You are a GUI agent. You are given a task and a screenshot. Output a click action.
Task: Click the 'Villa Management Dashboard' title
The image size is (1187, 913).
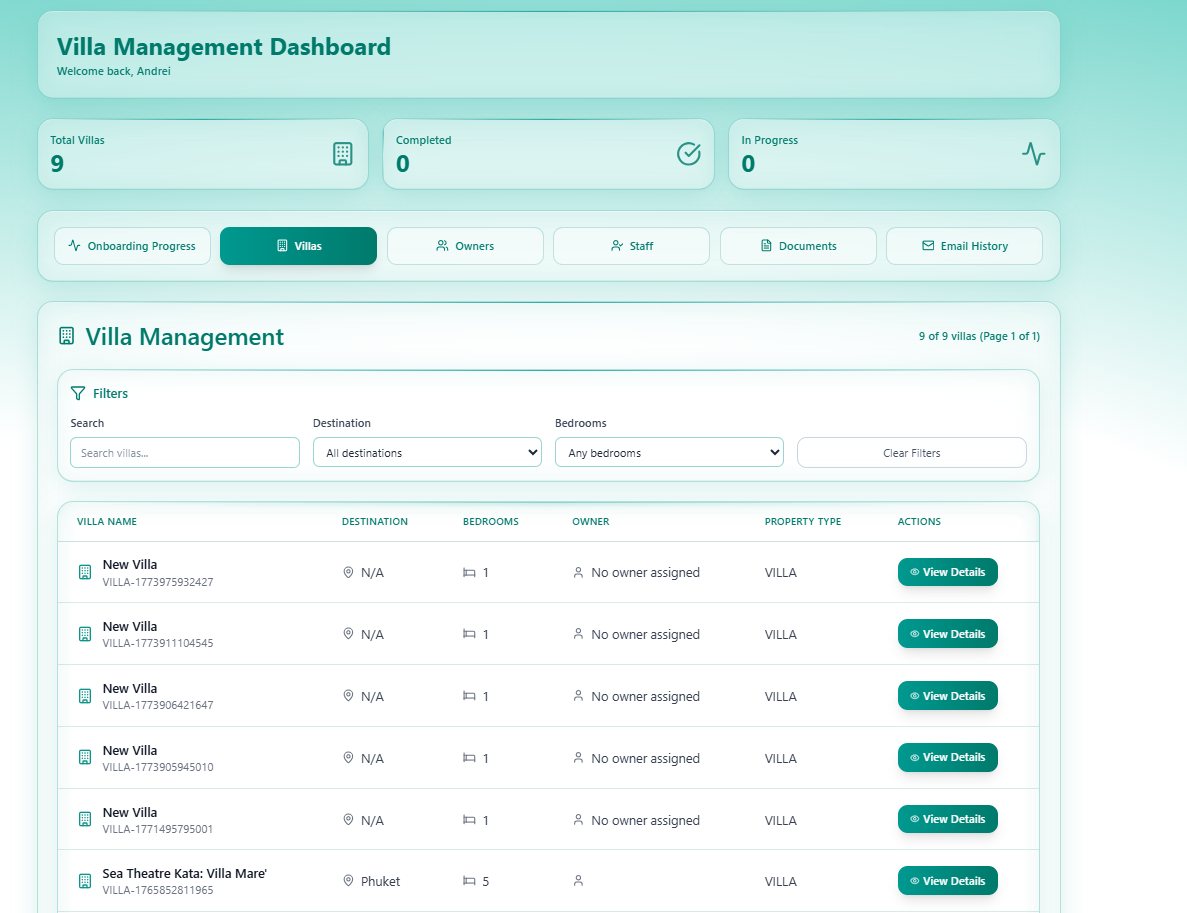[x=223, y=47]
